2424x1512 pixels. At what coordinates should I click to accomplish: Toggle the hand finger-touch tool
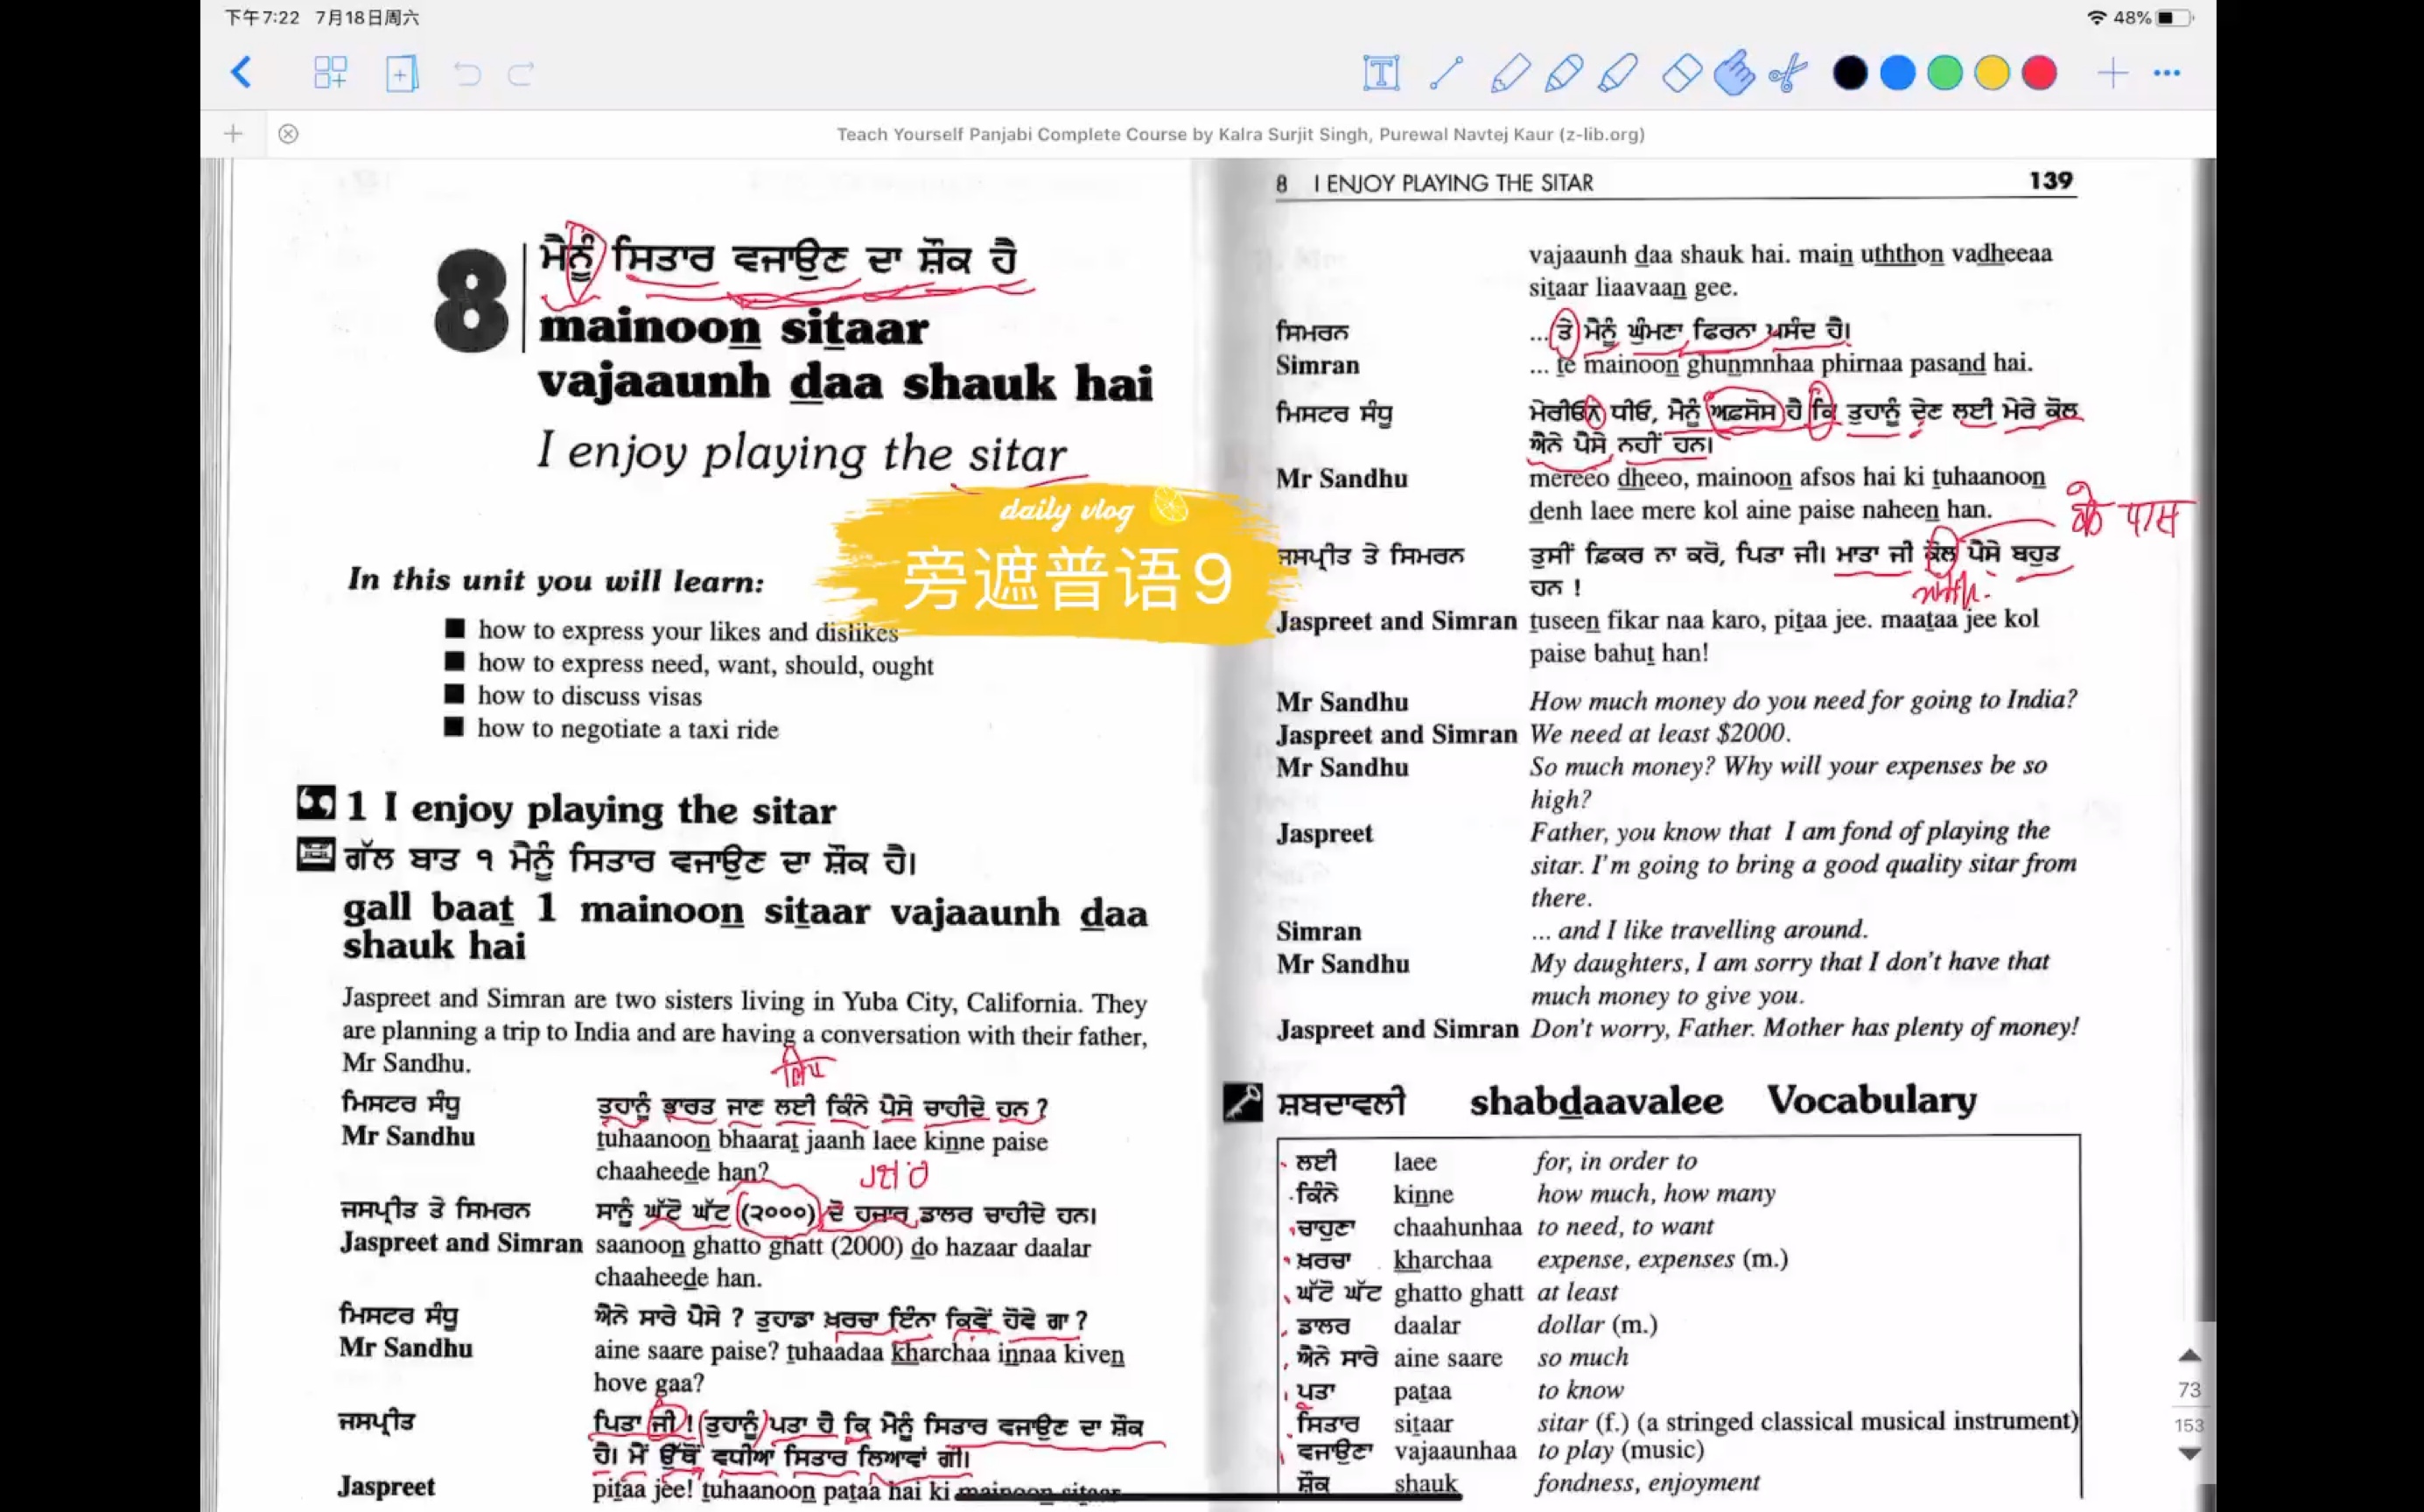1734,73
